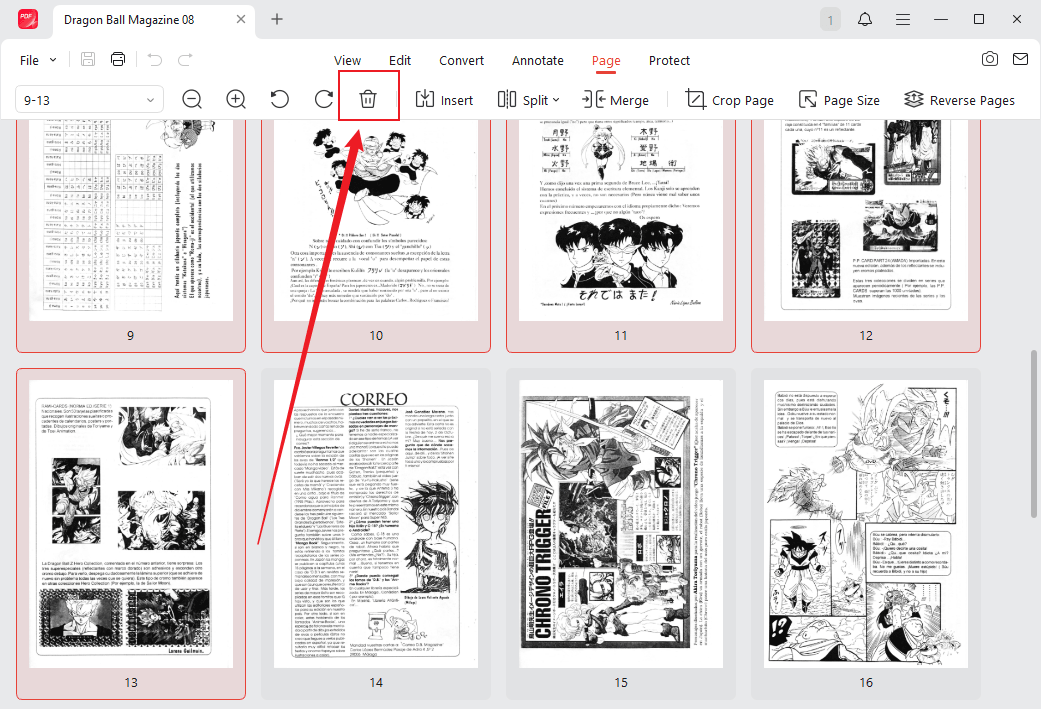Open the hamburger menu icon

(903, 19)
